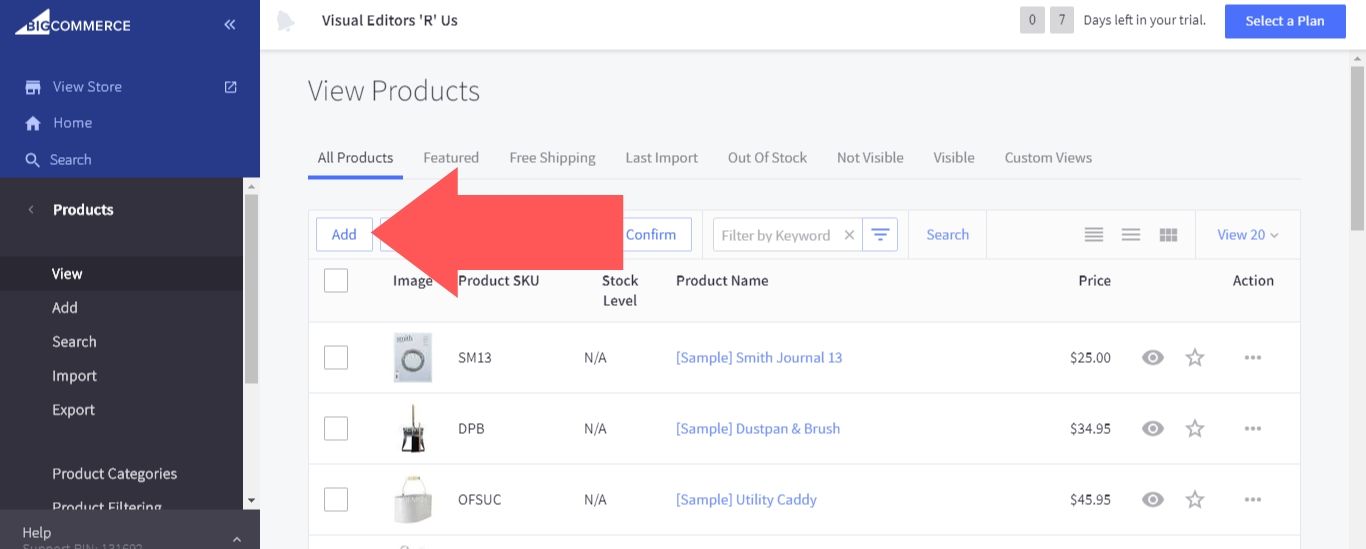The width and height of the screenshot is (1366, 549).
Task: Click the BigCommerce logo
Action: tap(72, 23)
